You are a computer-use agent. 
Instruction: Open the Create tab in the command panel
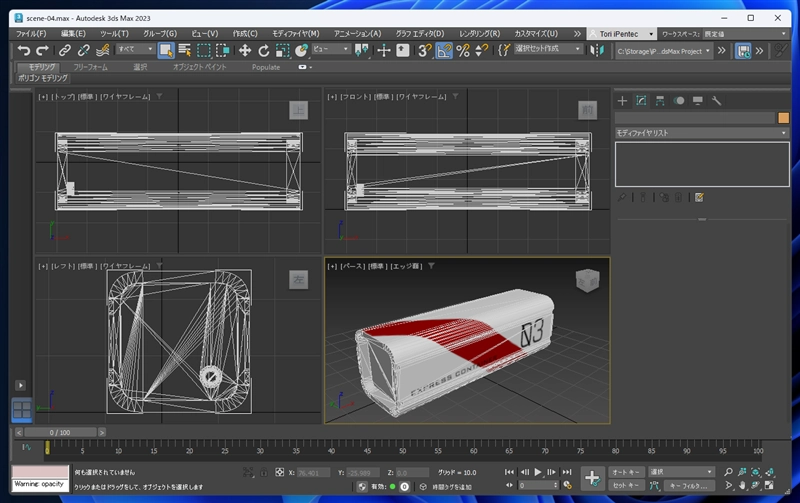tap(622, 101)
